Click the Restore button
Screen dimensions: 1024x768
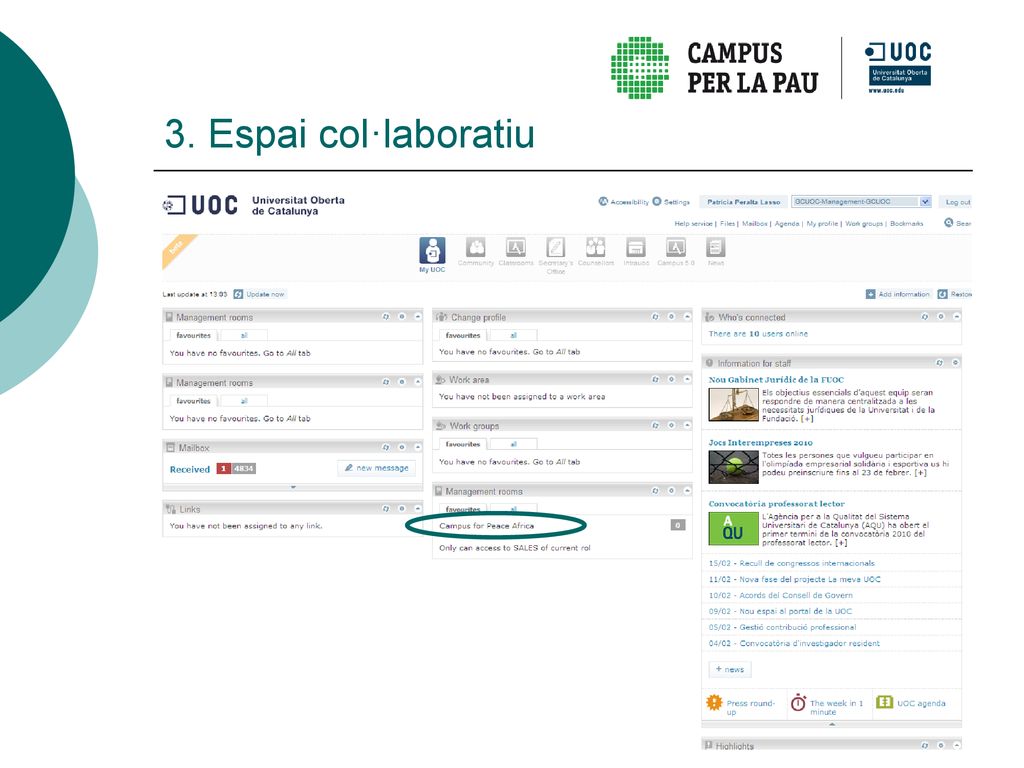(955, 295)
